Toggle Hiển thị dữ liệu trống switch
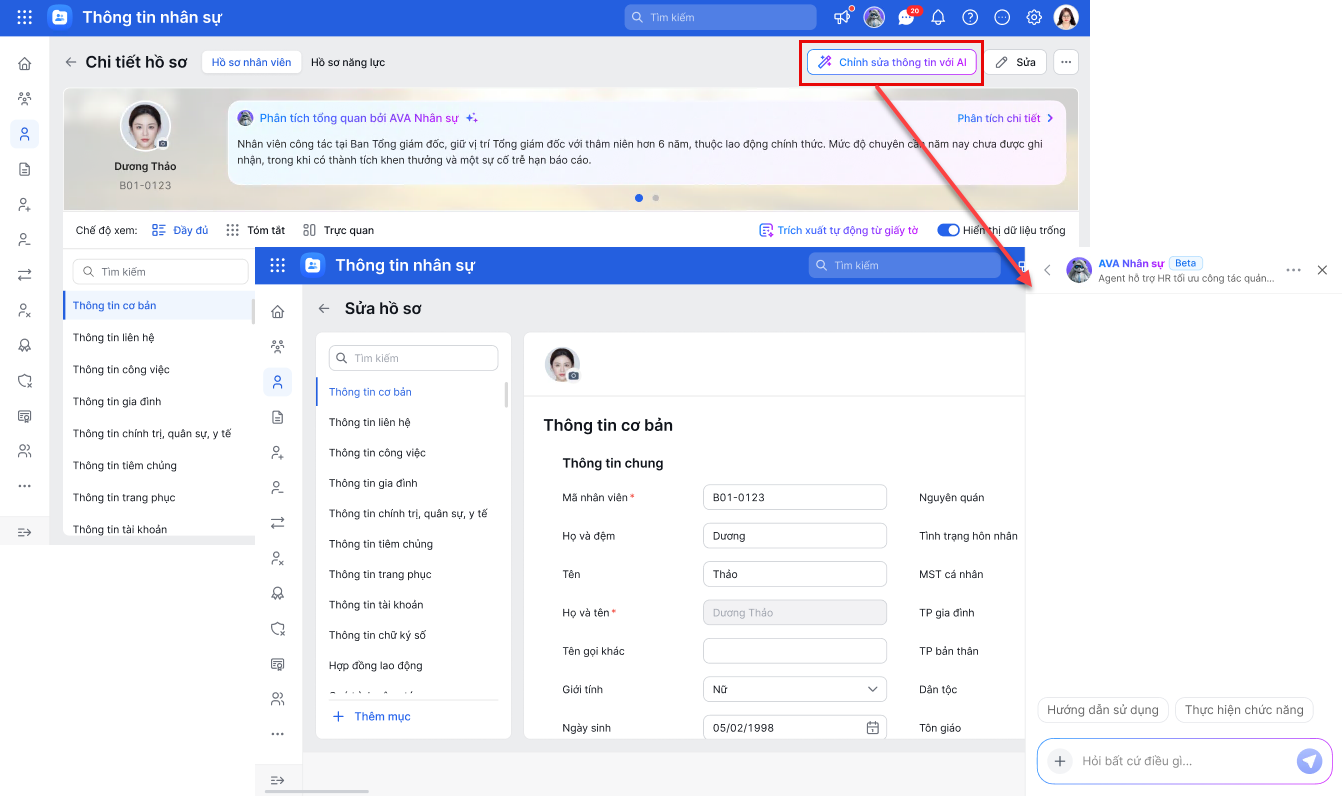1342x796 pixels. point(948,230)
